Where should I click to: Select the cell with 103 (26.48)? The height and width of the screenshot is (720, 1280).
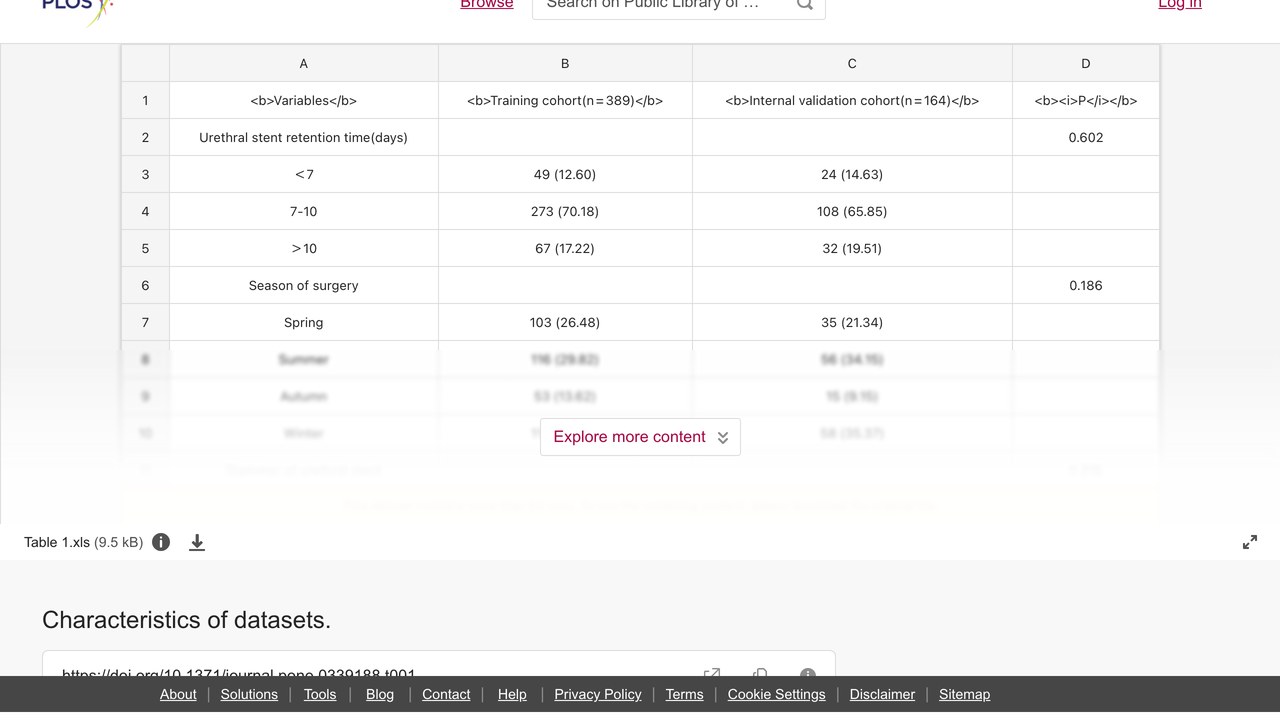pos(565,322)
